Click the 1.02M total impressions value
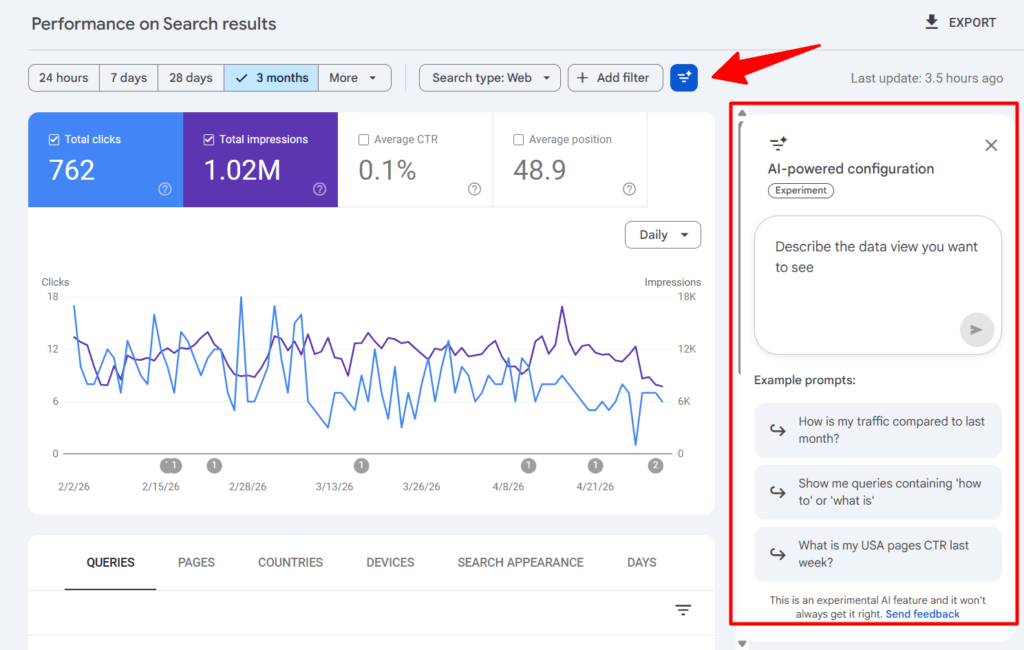Image resolution: width=1024 pixels, height=650 pixels. [242, 171]
